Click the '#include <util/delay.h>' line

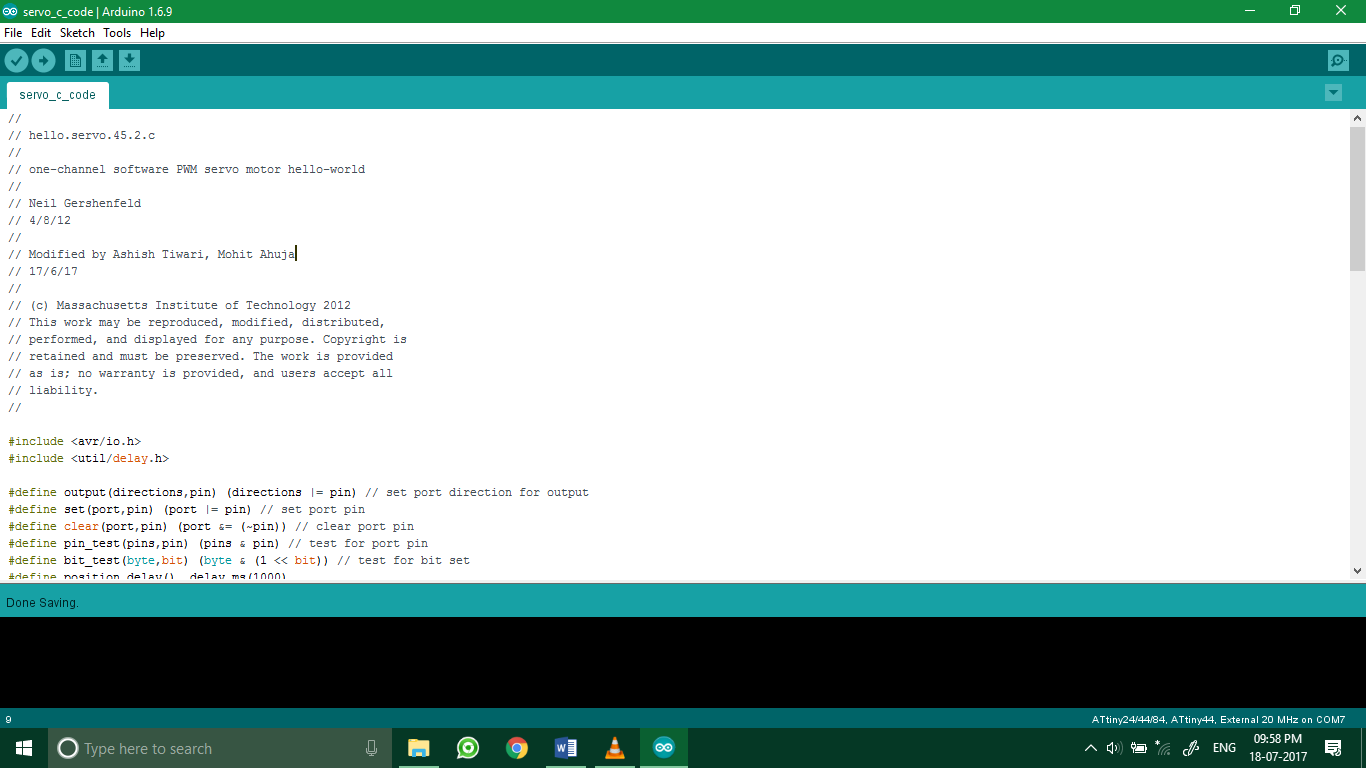(89, 458)
